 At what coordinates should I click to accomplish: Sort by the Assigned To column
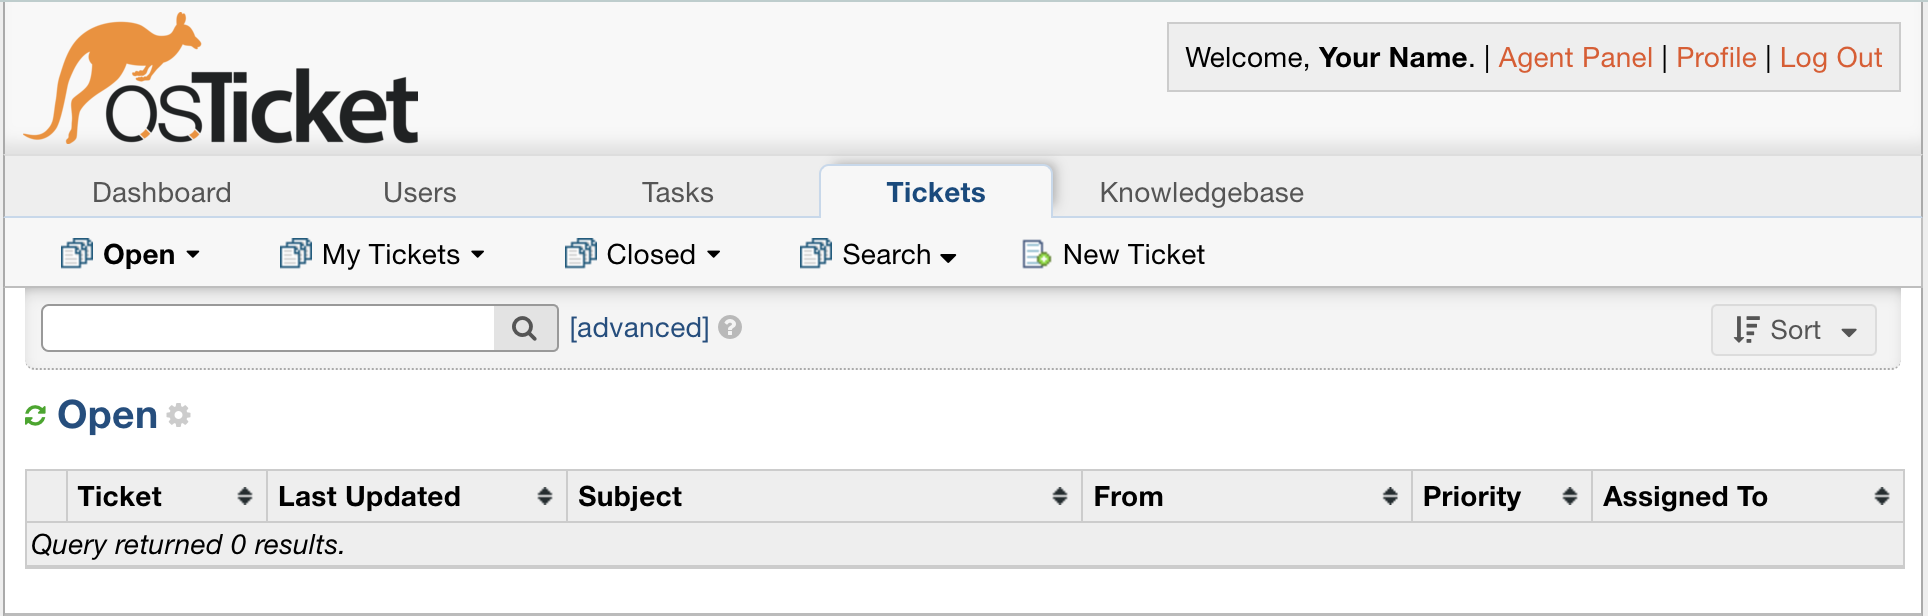point(1685,496)
